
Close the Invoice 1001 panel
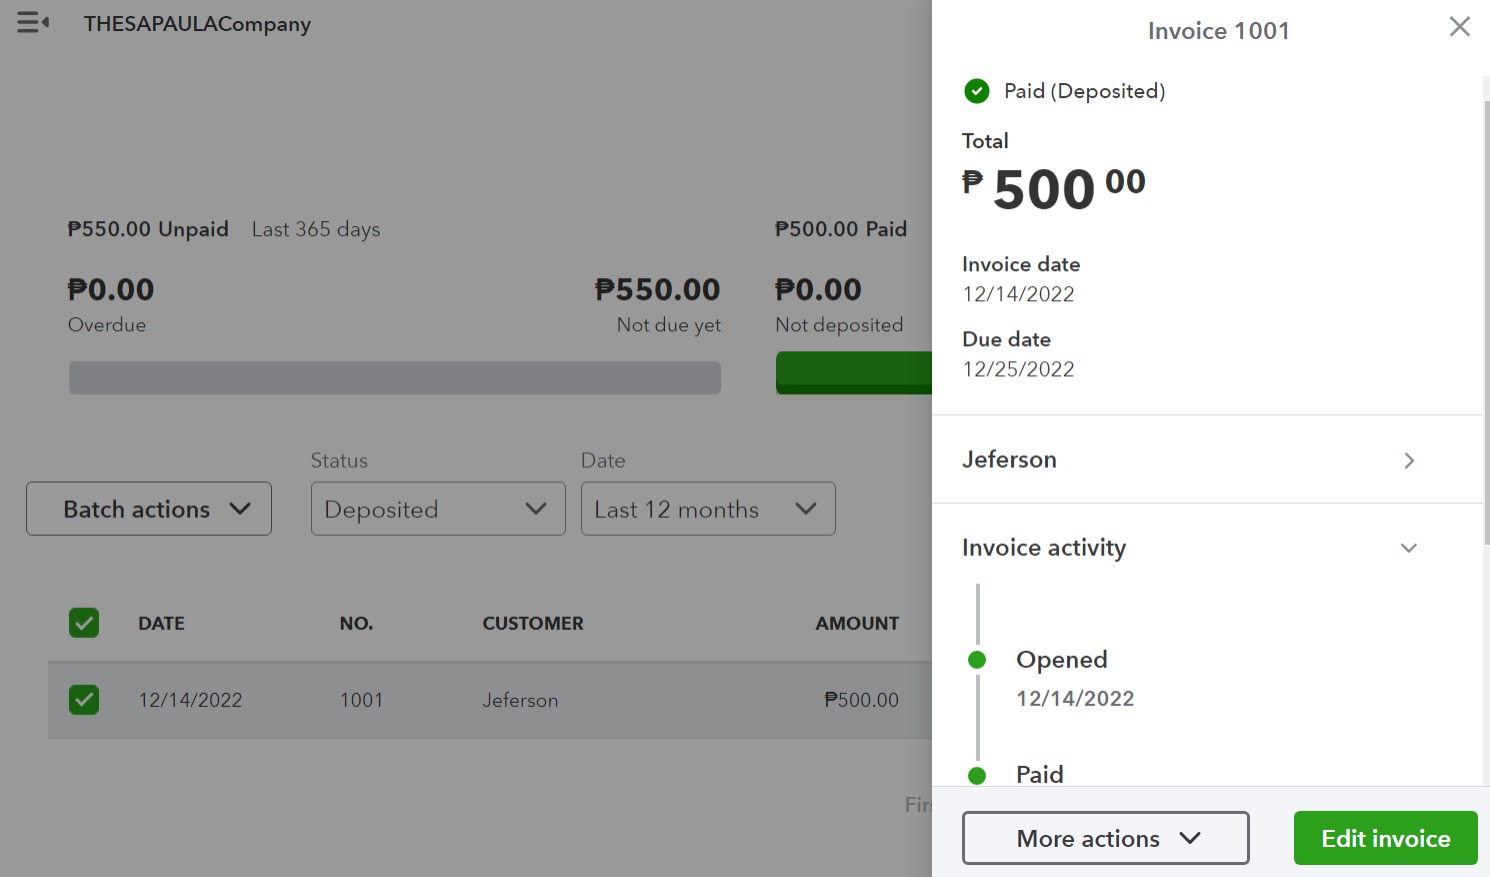[x=1459, y=27]
